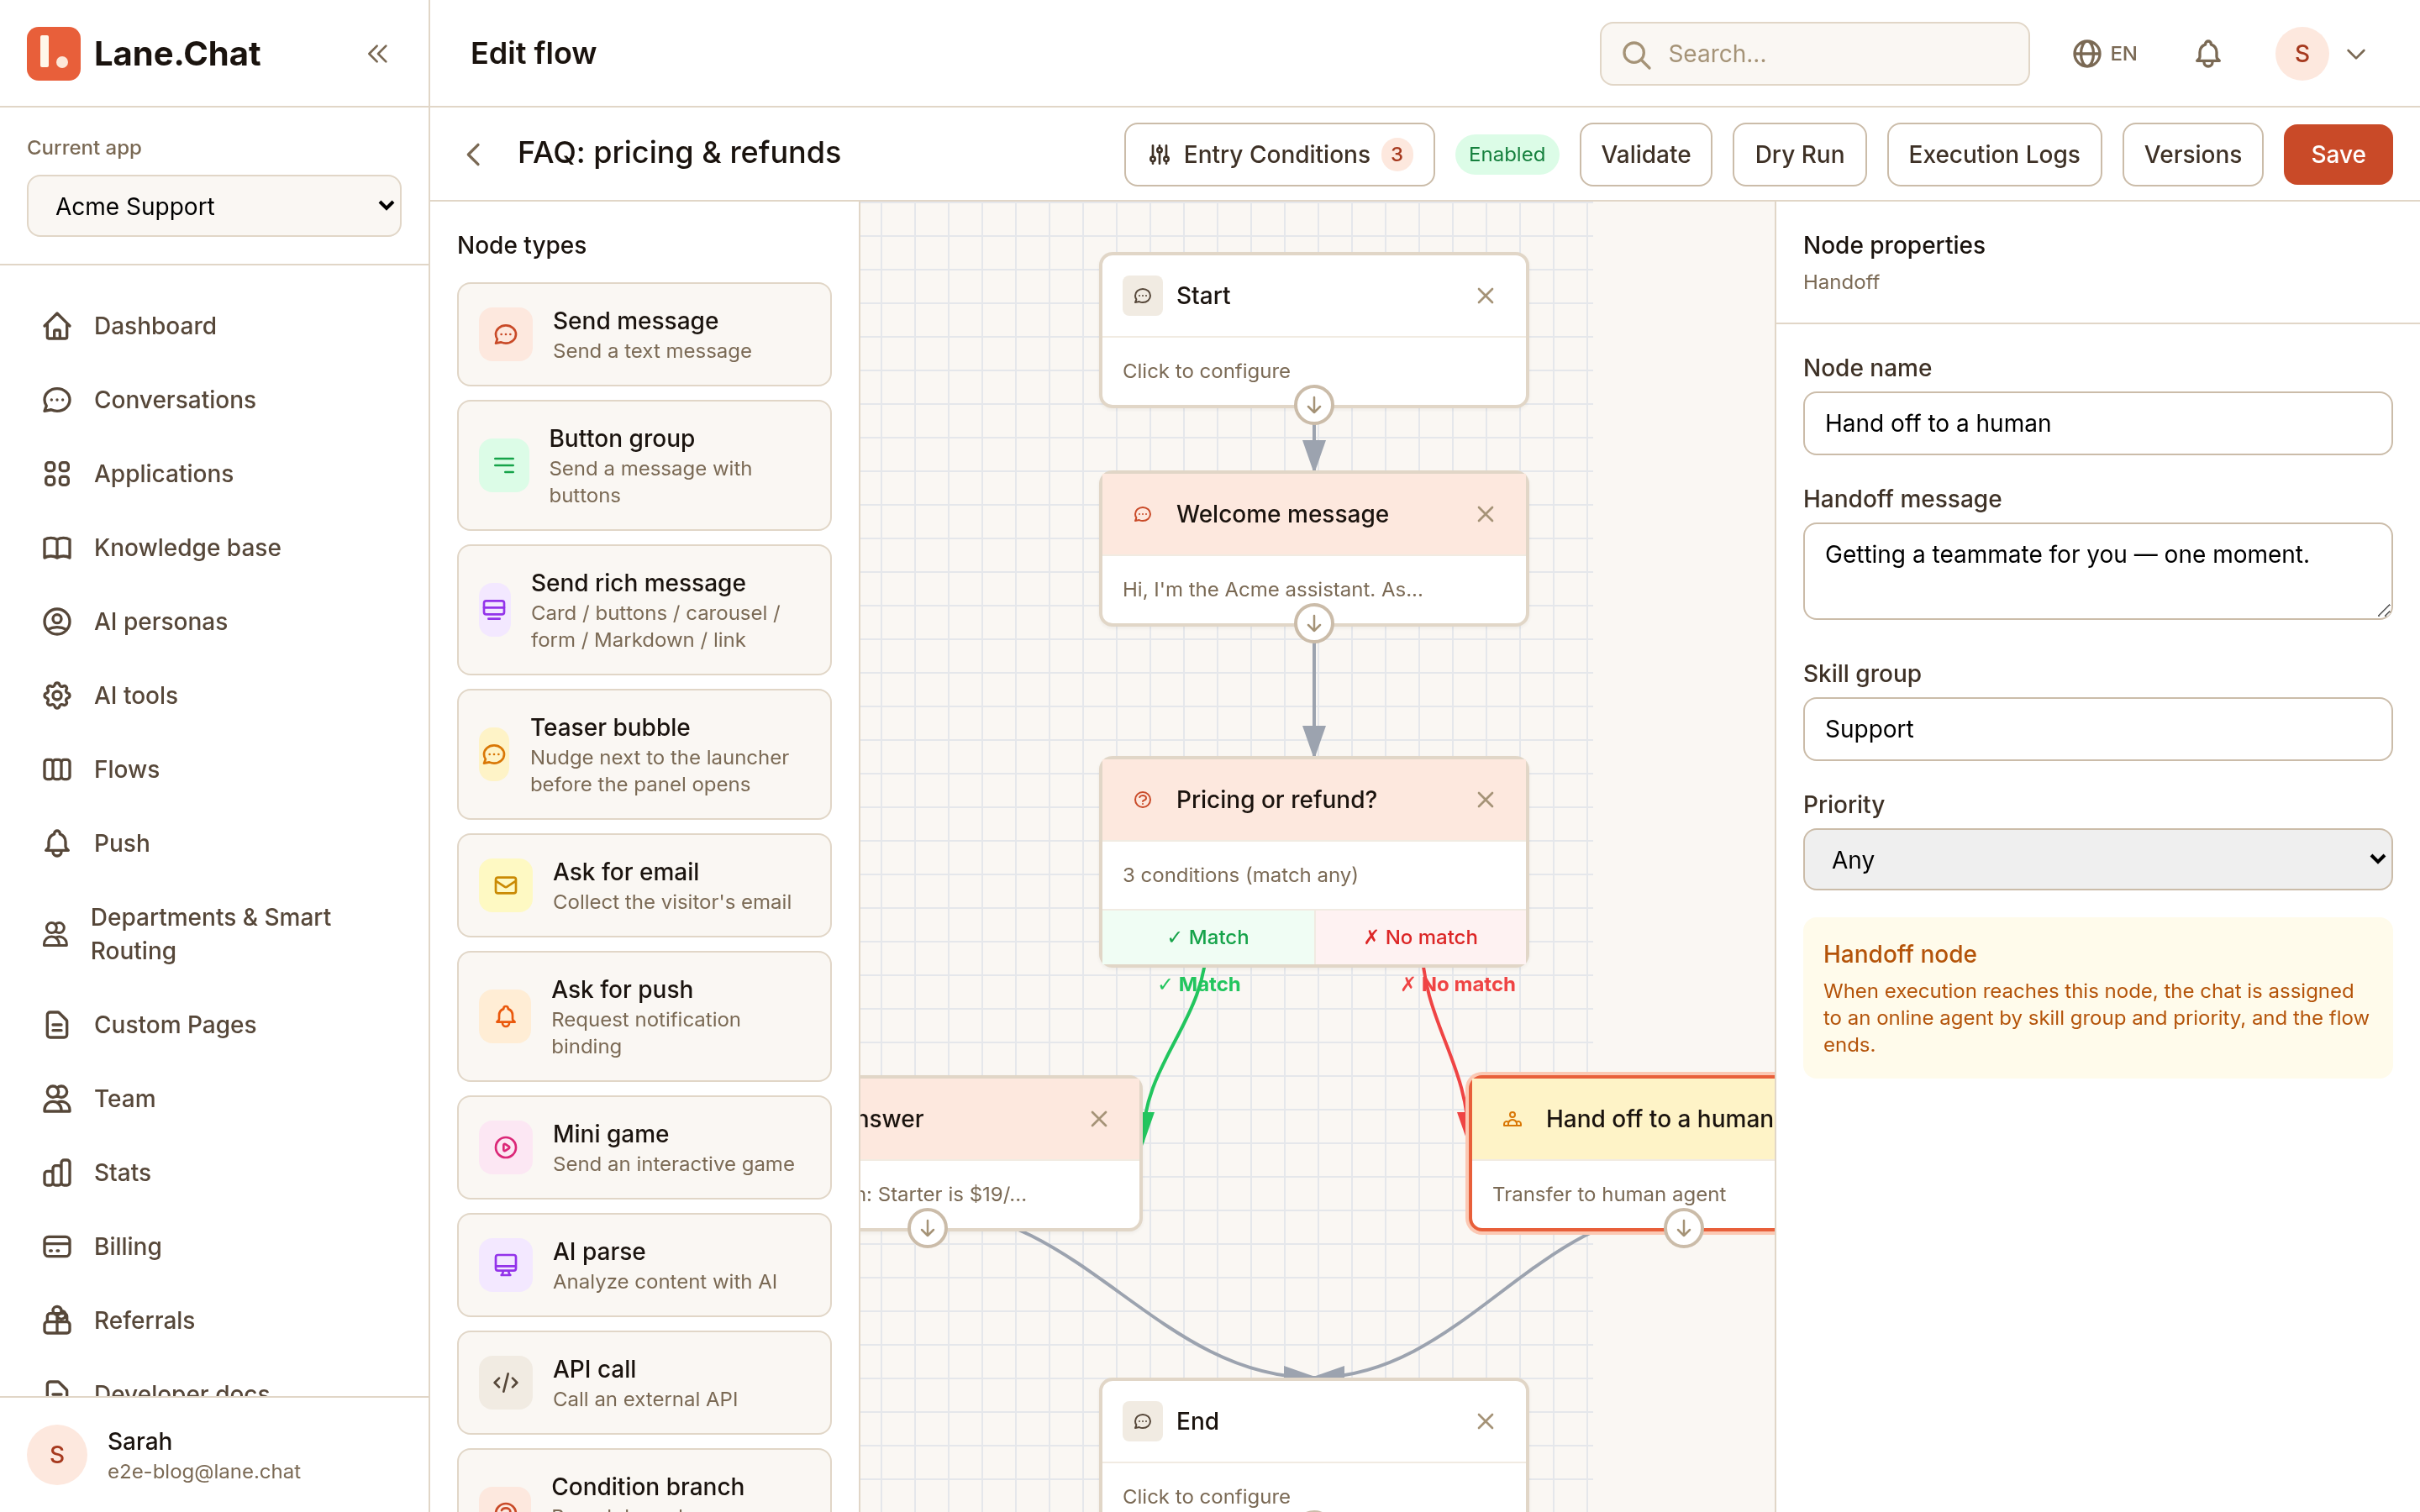Collapse the sidebar with double chevron icon
The width and height of the screenshot is (2420, 1512).
pos(377,54)
